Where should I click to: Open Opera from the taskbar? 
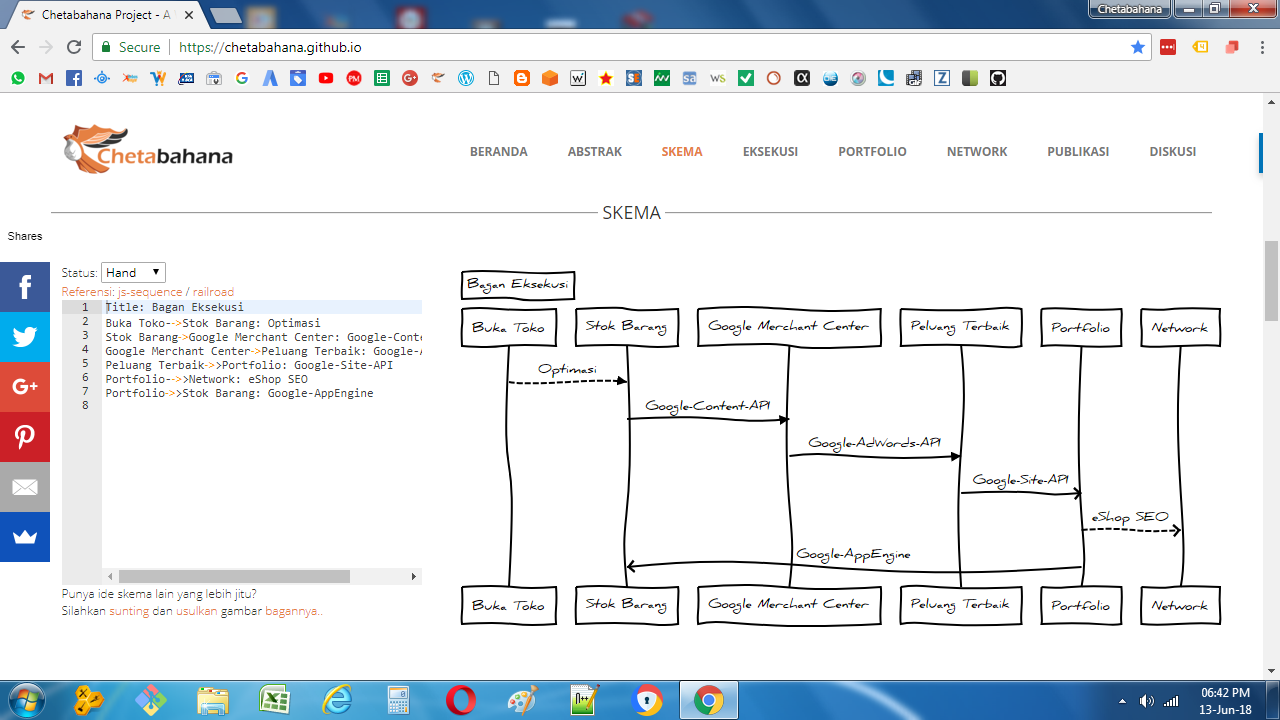(x=460, y=700)
